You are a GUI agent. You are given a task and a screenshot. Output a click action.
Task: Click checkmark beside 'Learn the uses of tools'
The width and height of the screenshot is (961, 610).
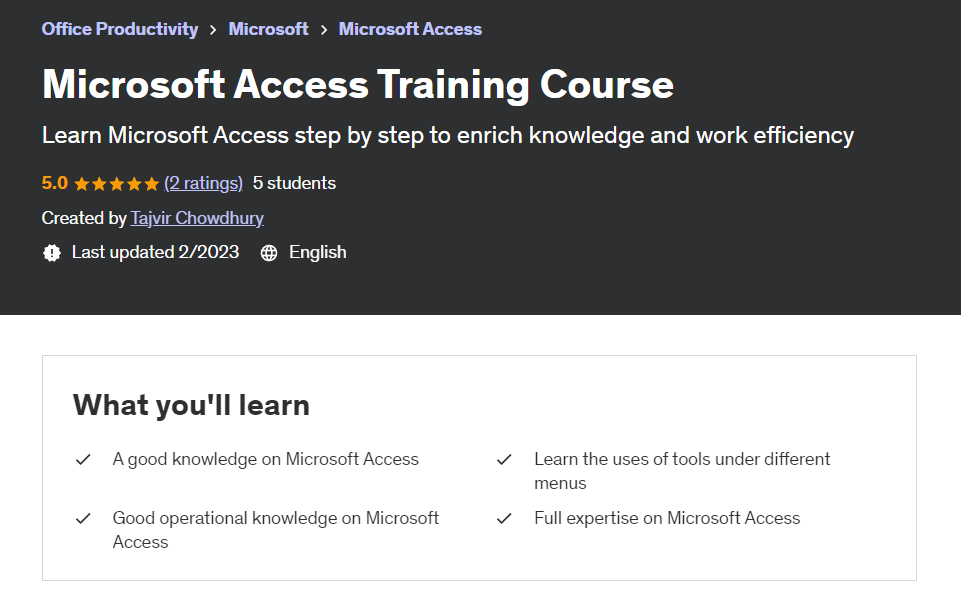[505, 460]
